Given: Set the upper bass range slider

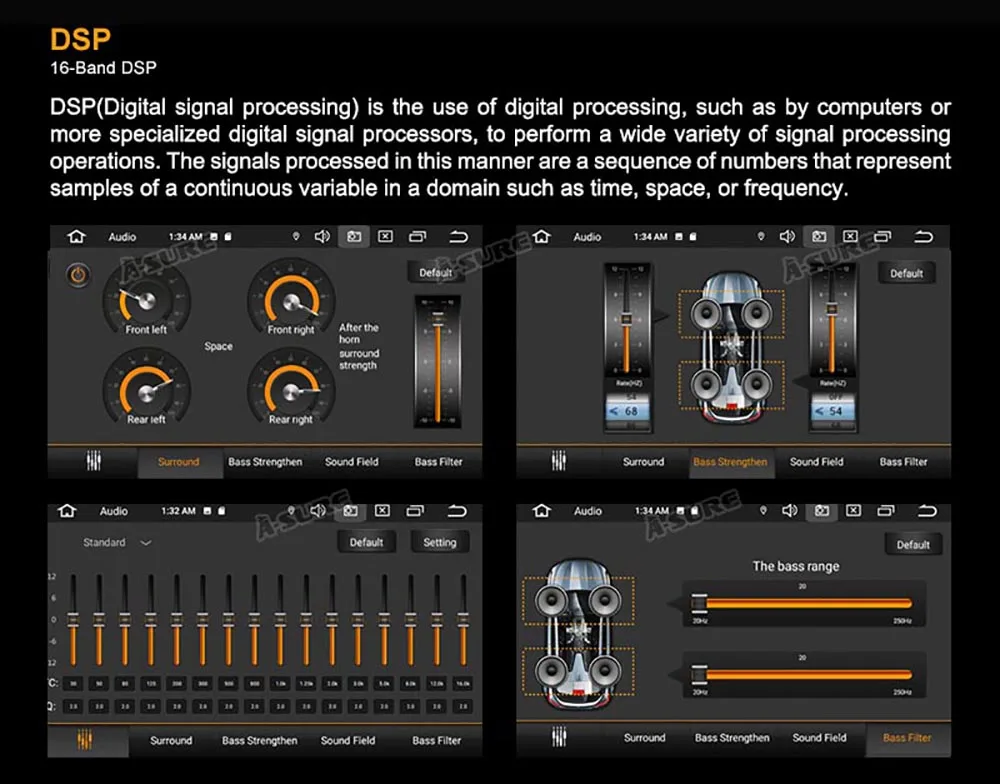Looking at the screenshot, I should tap(804, 603).
